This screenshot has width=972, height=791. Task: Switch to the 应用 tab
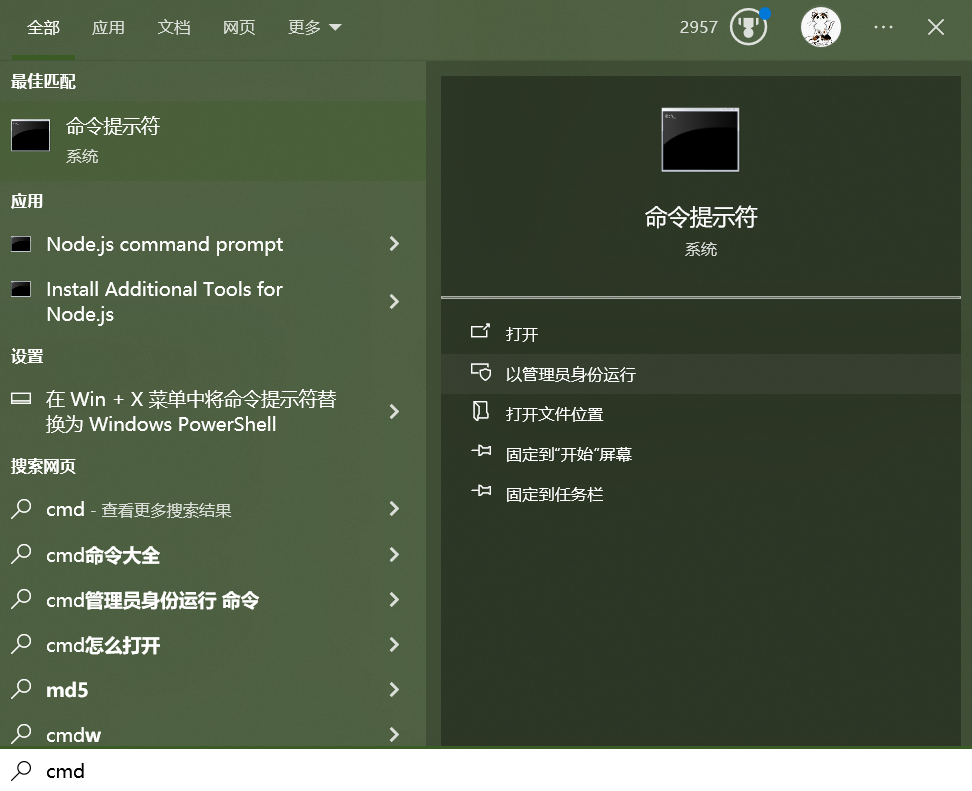click(108, 28)
